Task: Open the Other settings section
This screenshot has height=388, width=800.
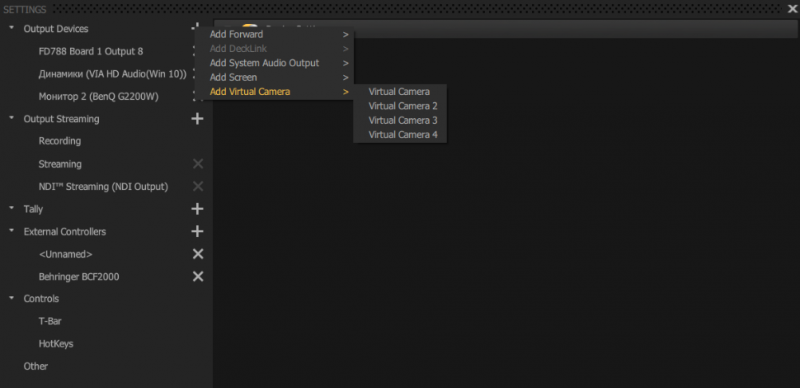Action: point(36,366)
